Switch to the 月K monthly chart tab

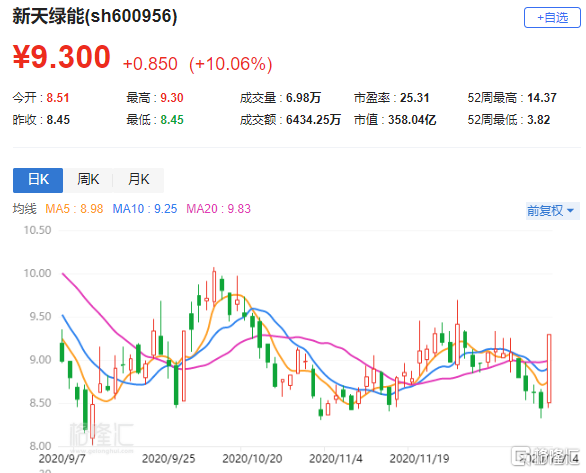click(138, 180)
